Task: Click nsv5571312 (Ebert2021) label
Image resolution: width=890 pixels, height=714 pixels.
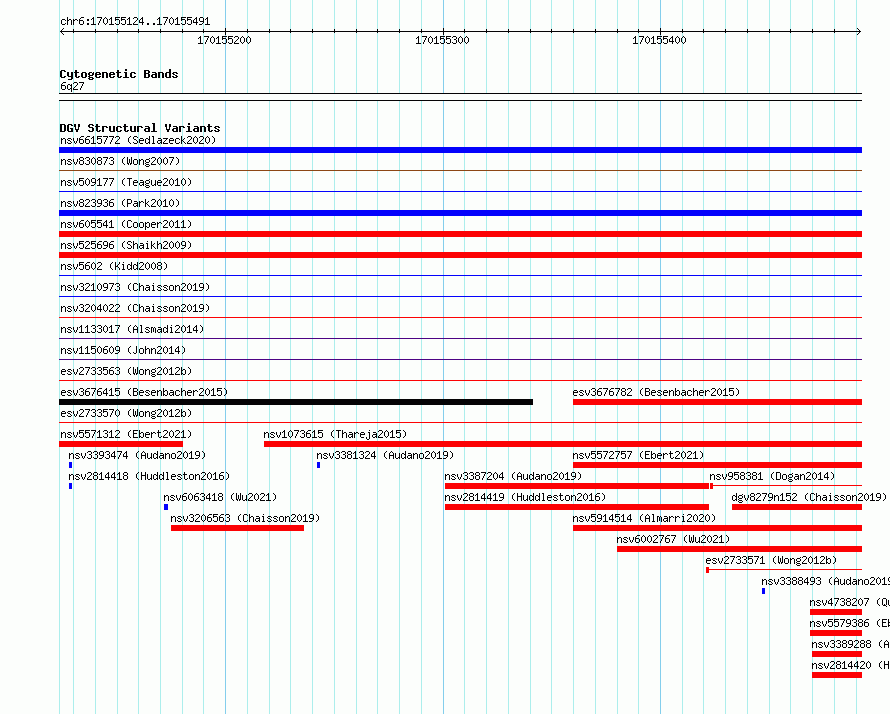Action: [126, 434]
